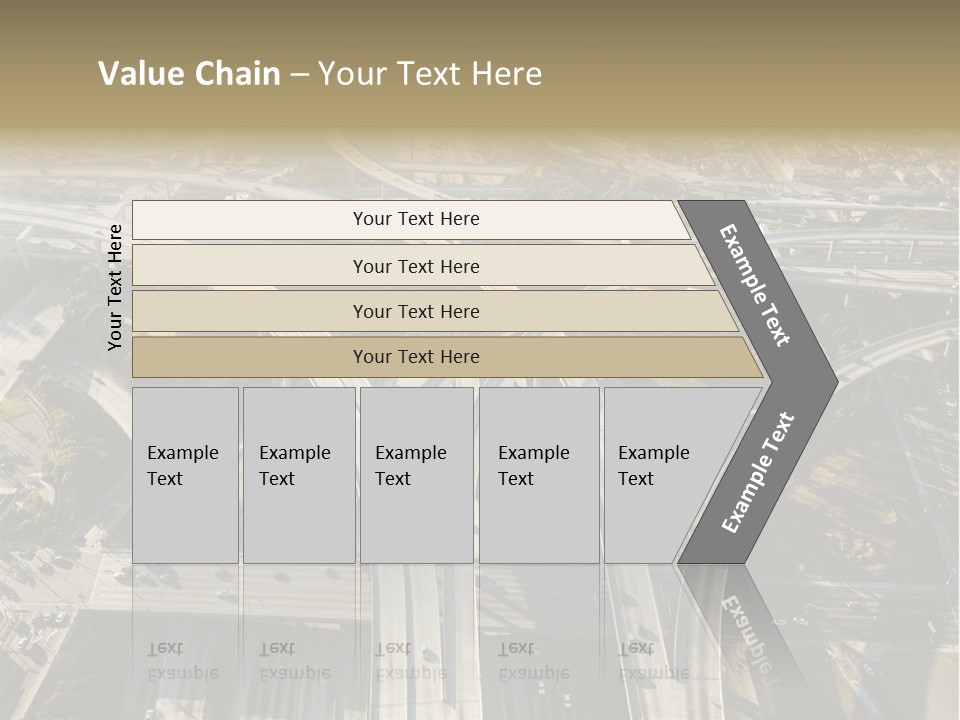Select the darkest tan "Your Text Here" bar

[x=416, y=357]
